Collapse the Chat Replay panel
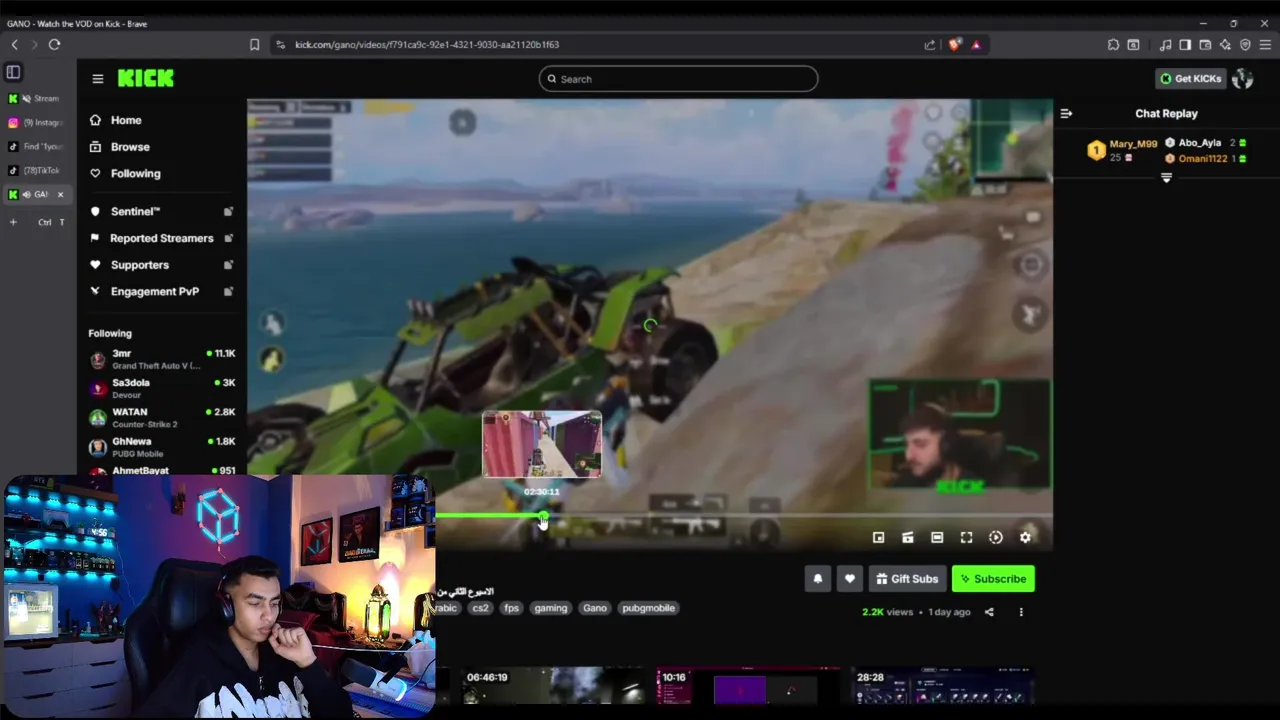 tap(1066, 113)
